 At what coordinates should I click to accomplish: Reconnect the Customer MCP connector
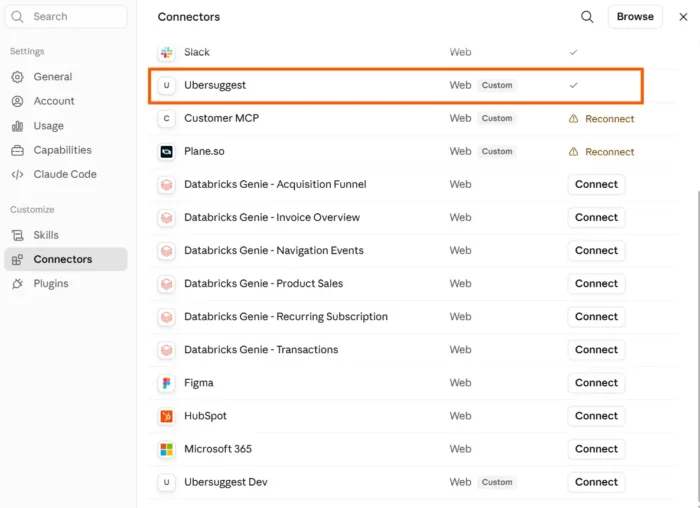tap(609, 119)
